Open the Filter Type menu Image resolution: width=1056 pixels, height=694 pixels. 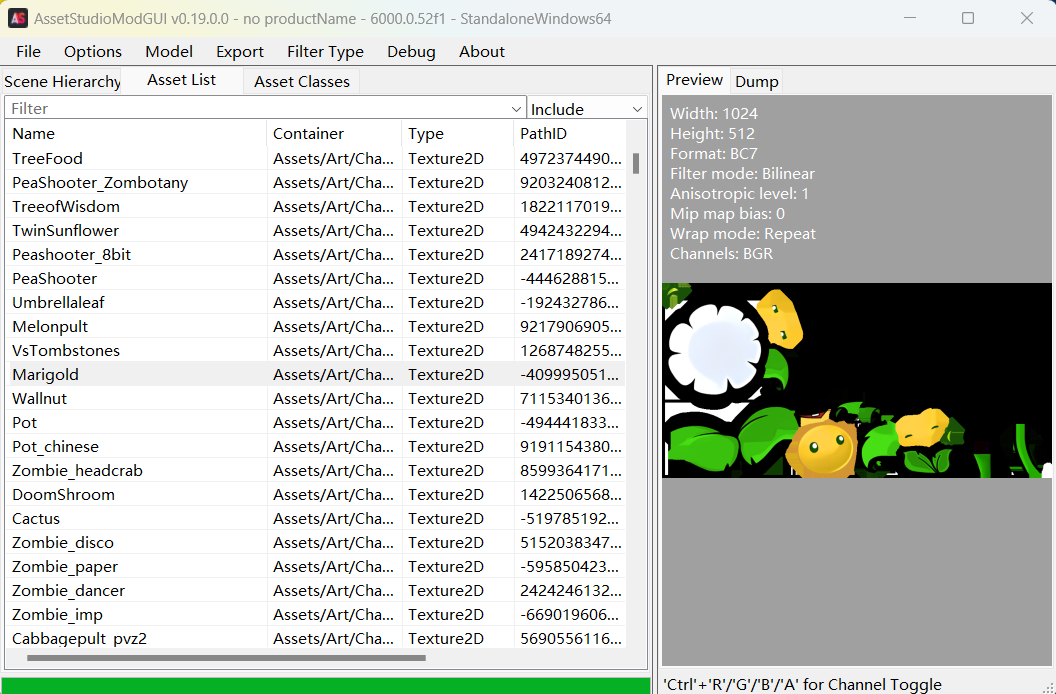point(325,52)
